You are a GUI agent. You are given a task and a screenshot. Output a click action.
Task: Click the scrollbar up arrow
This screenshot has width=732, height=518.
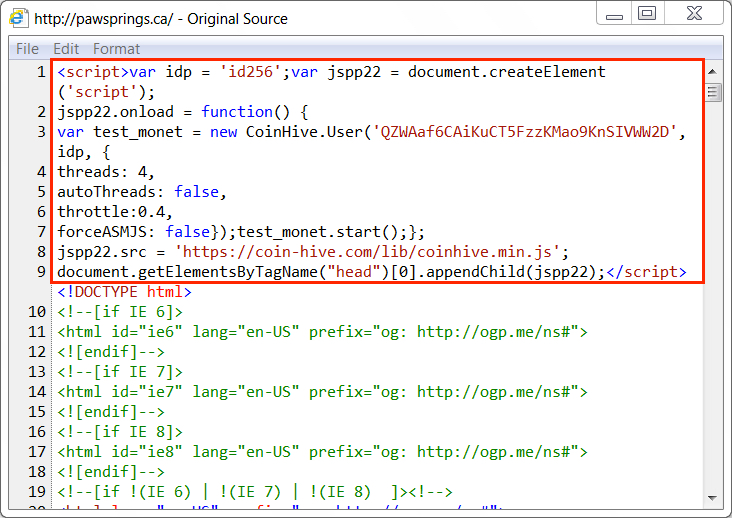tap(712, 71)
